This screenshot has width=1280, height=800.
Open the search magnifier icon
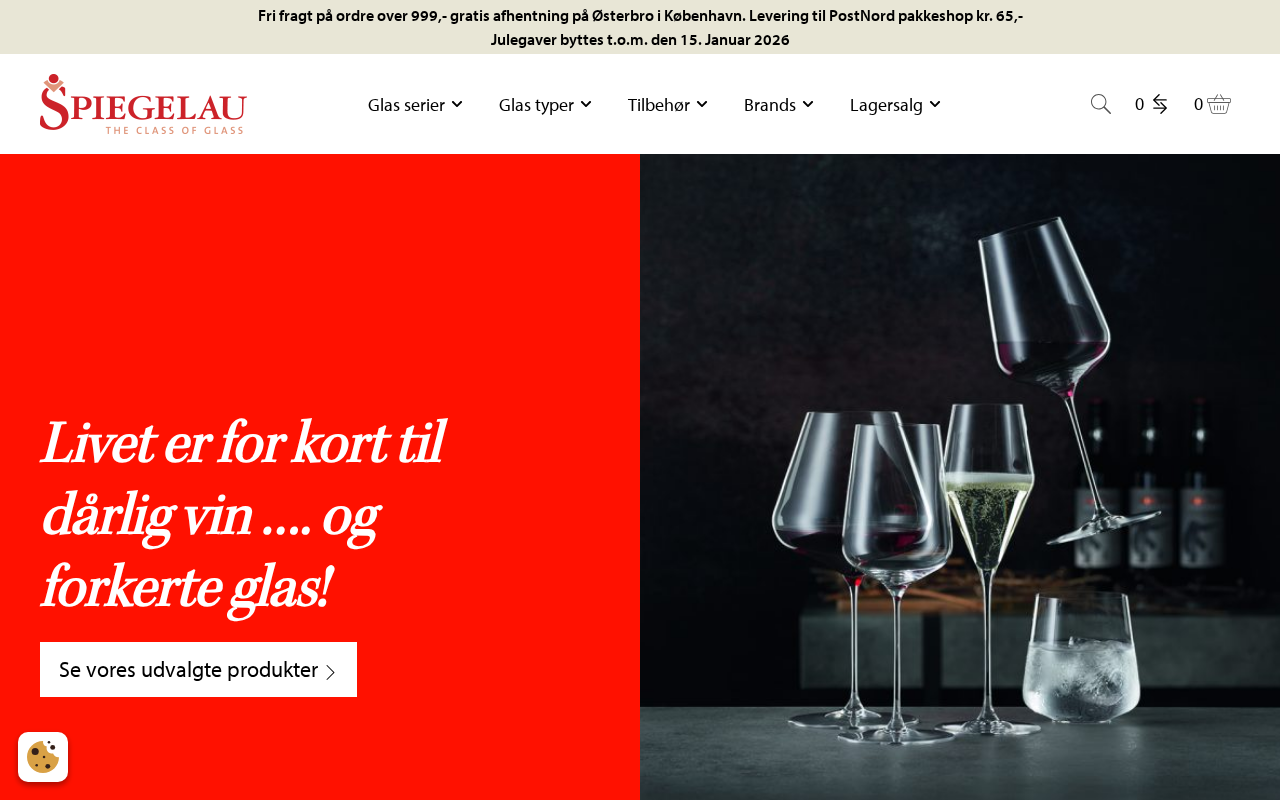click(x=1101, y=104)
